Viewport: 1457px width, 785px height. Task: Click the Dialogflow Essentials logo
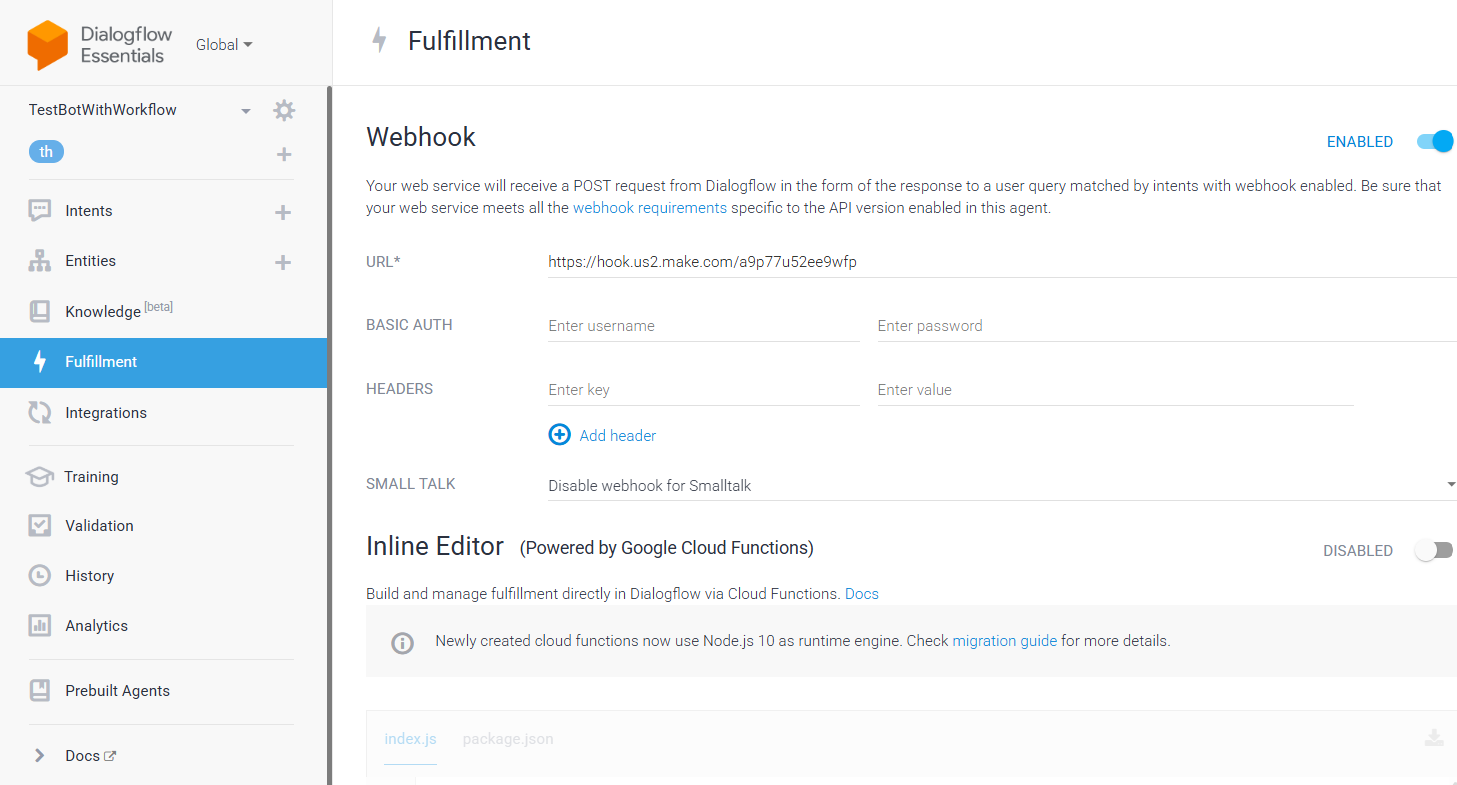tap(47, 45)
